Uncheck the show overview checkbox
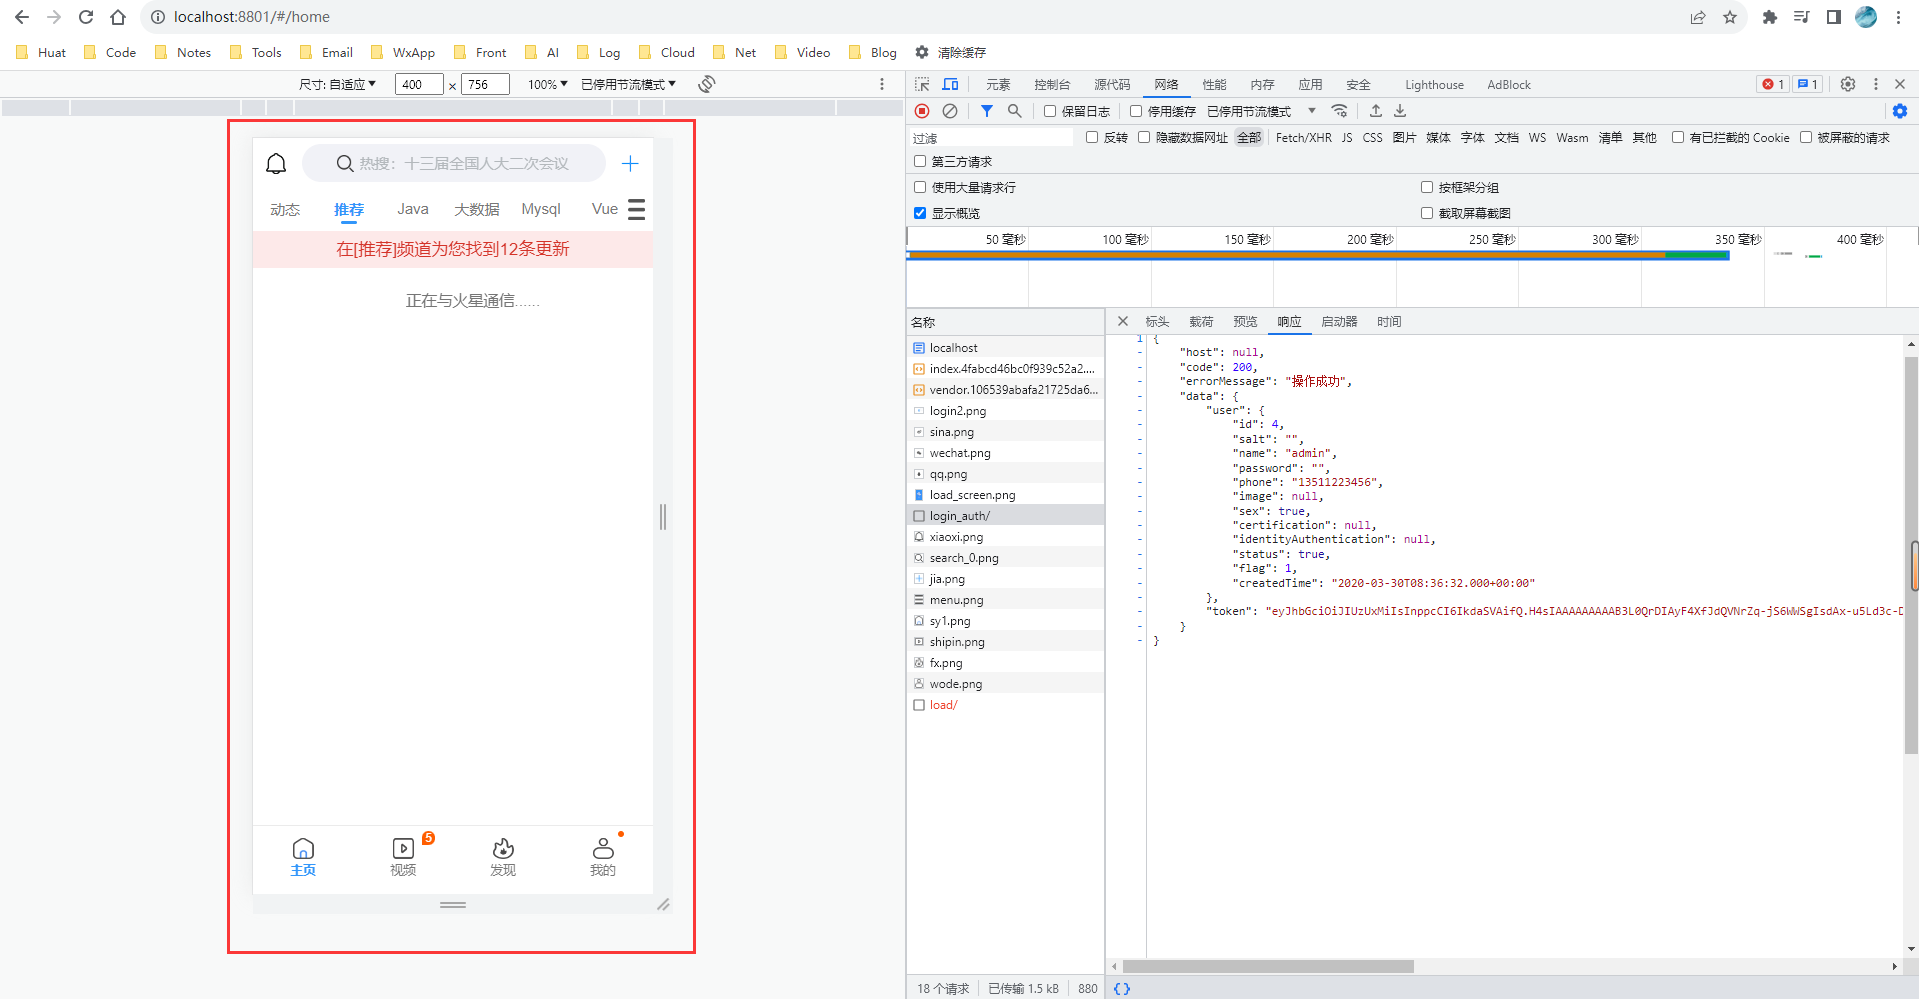 (920, 213)
